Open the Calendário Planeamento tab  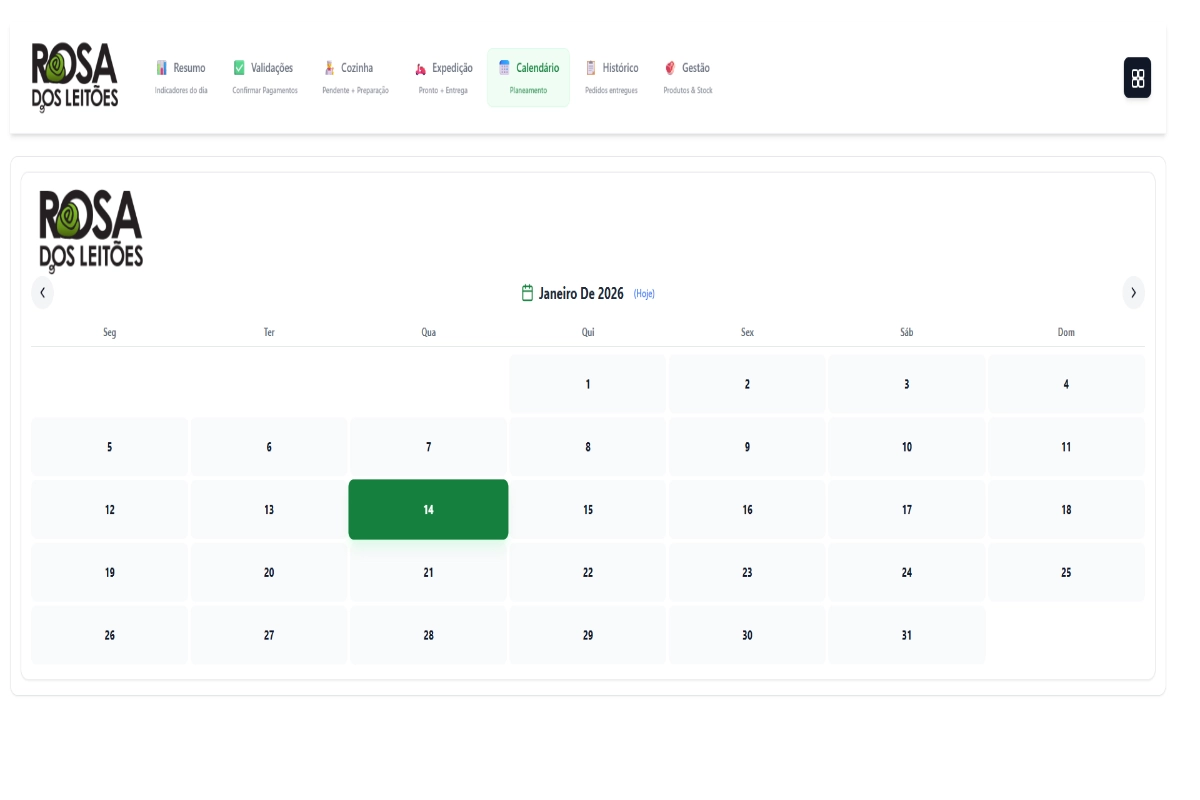tap(528, 77)
